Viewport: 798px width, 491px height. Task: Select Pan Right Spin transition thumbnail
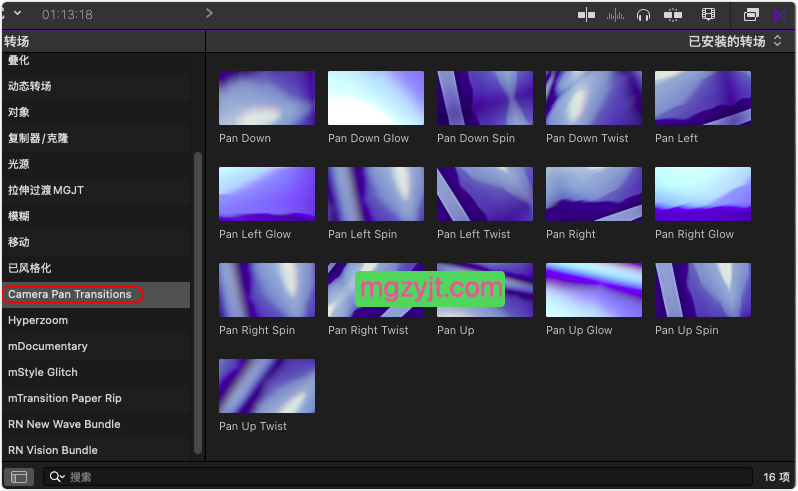coord(267,290)
